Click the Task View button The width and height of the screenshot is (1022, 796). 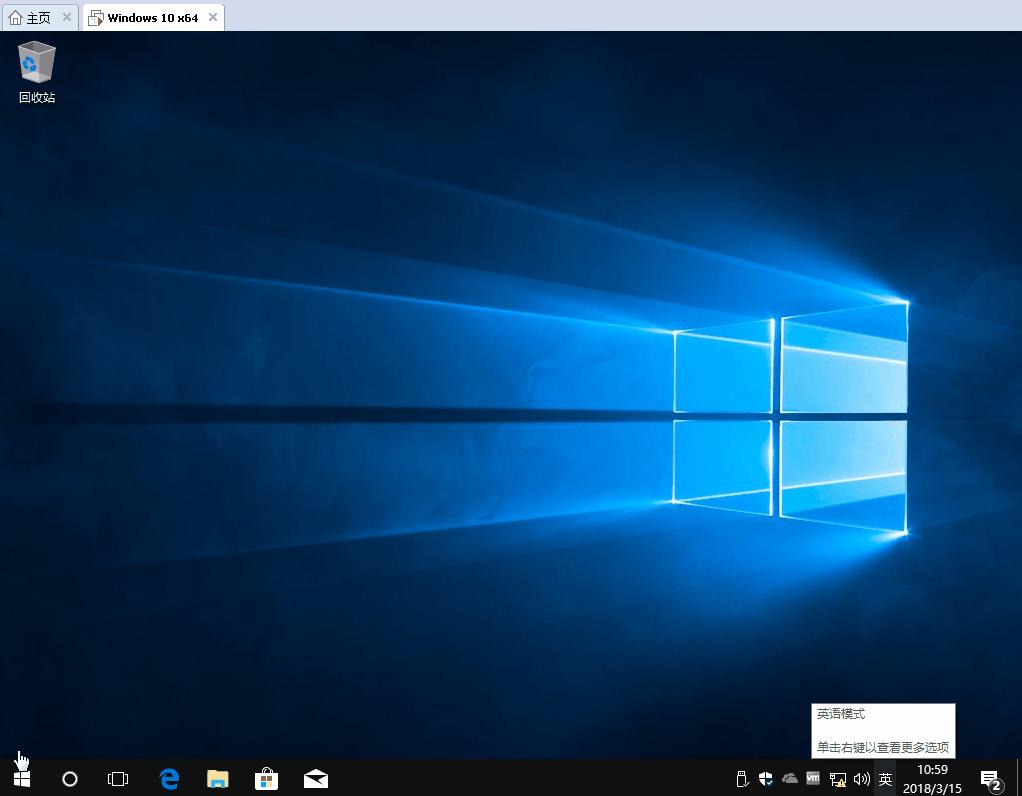click(118, 778)
